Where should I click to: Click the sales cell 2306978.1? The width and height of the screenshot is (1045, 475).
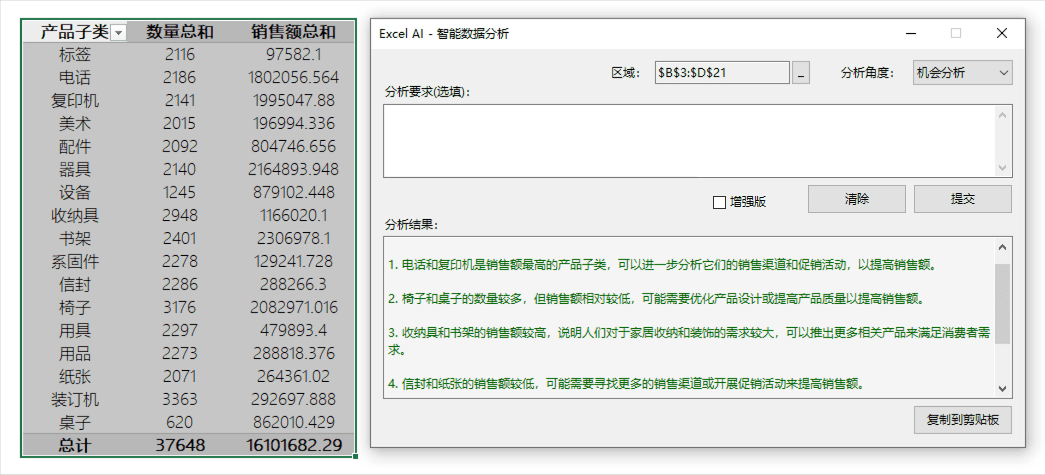click(294, 238)
